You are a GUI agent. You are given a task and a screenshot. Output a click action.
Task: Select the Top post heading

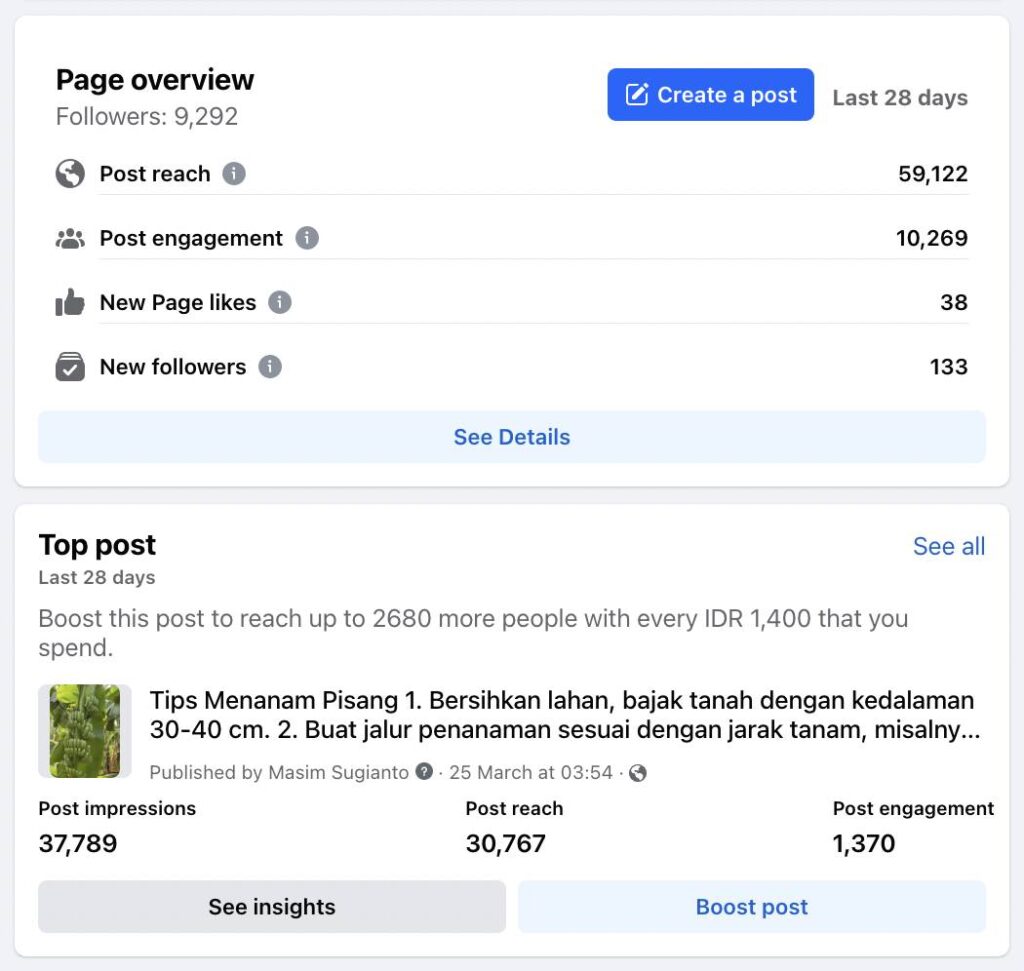point(97,545)
